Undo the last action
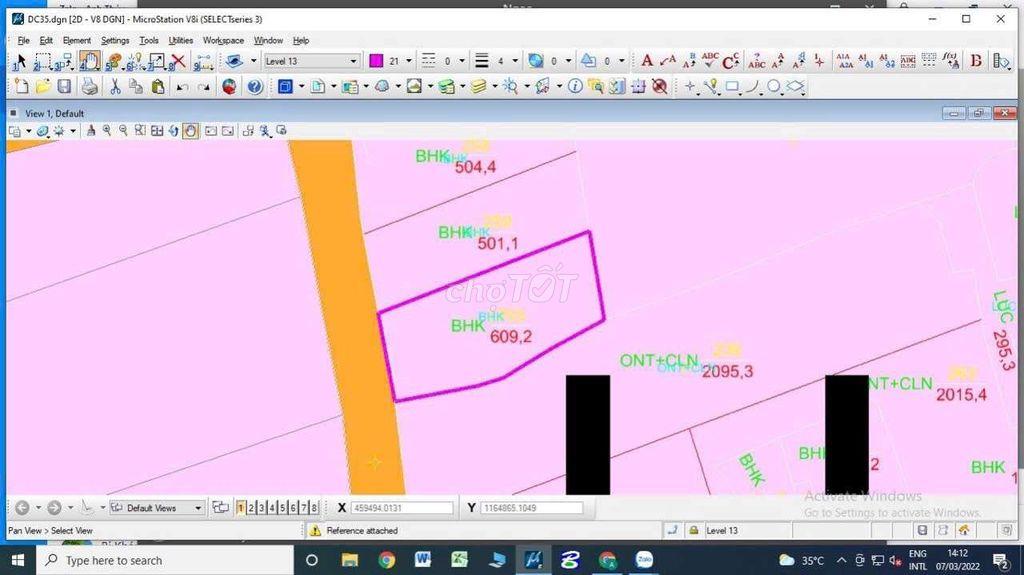Viewport: 1024px width, 575px height. click(x=183, y=87)
